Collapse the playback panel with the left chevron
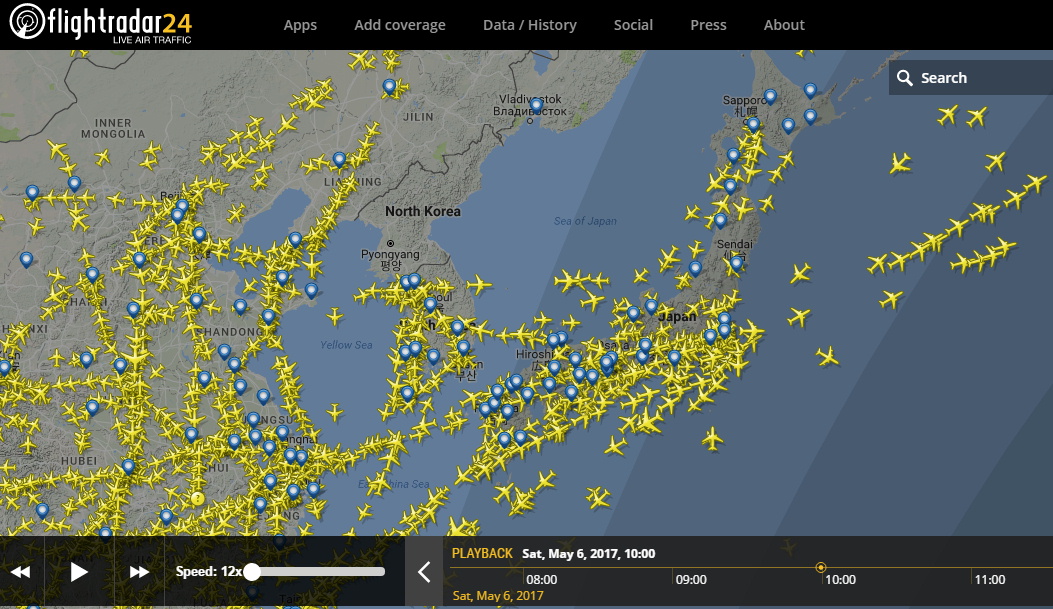The width and height of the screenshot is (1053, 609). 424,572
